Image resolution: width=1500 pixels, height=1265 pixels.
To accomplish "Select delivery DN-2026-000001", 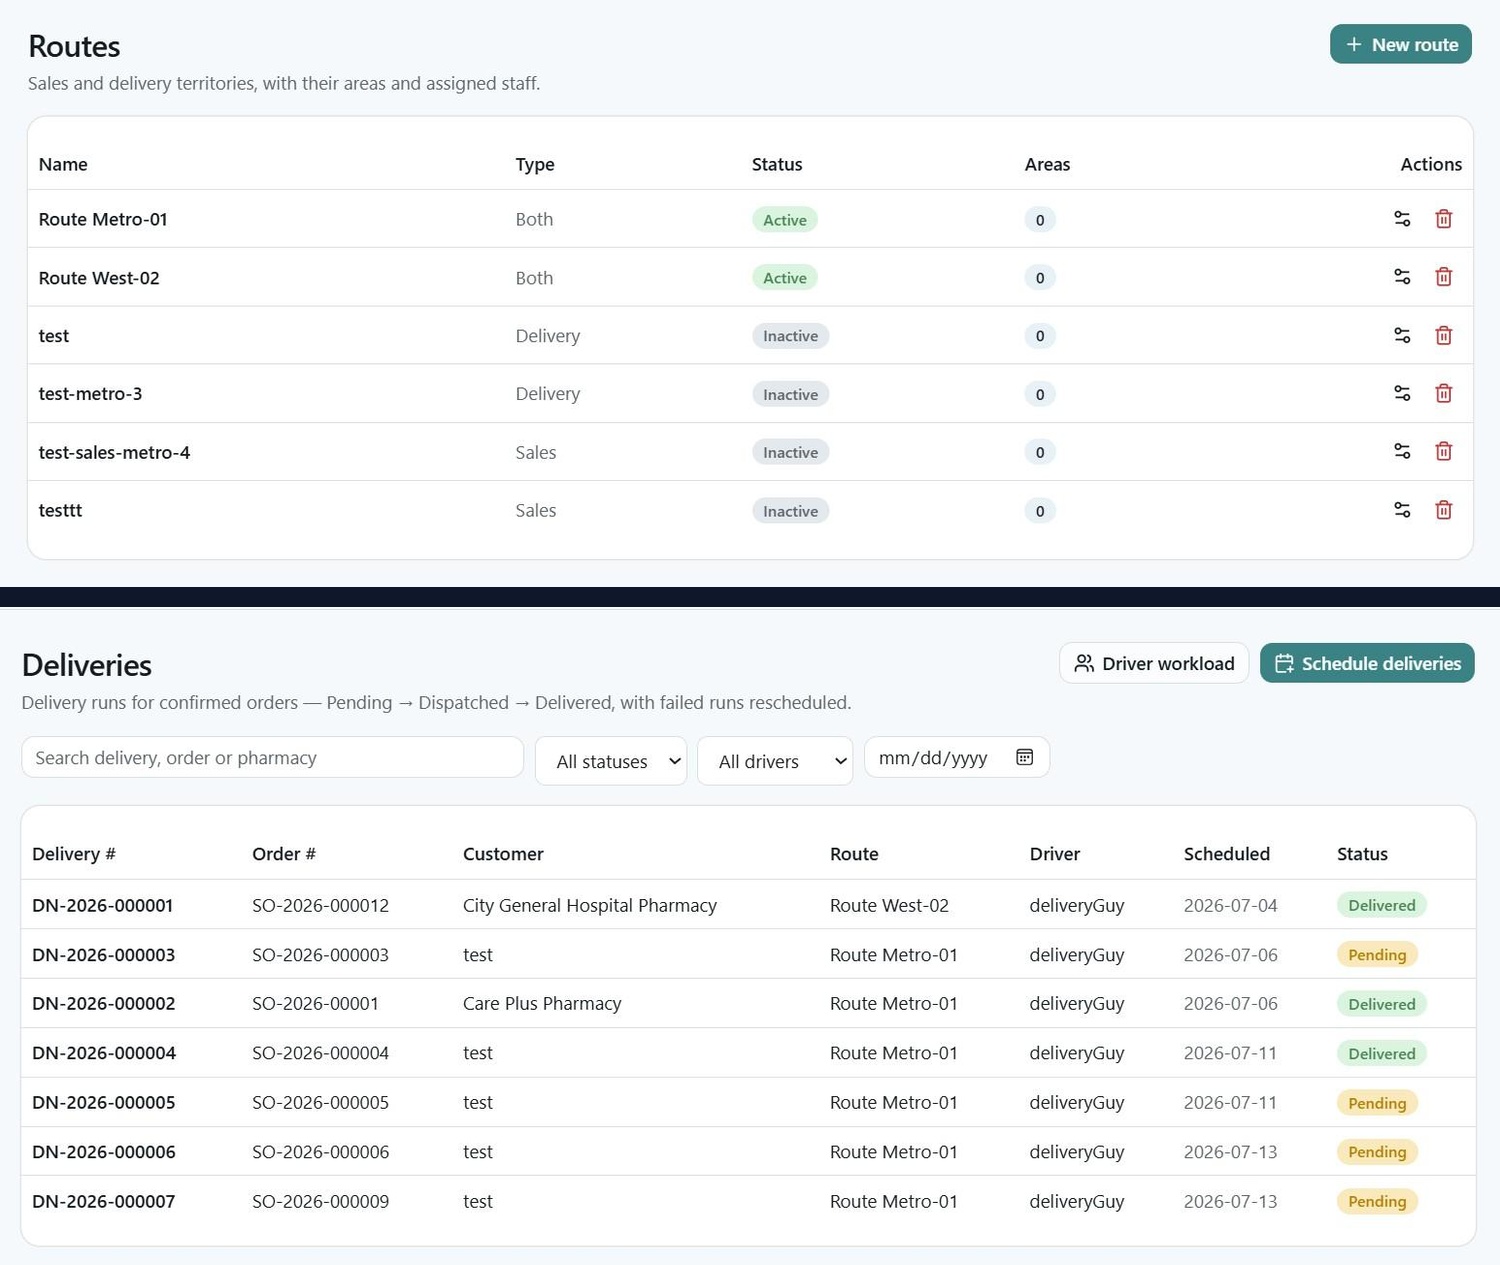I will tap(103, 905).
